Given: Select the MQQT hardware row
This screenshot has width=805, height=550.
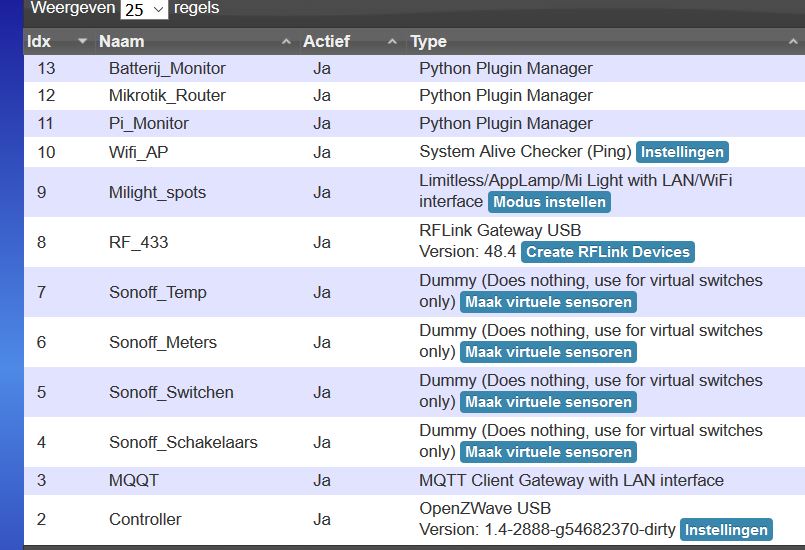Looking at the screenshot, I should coord(134,481).
